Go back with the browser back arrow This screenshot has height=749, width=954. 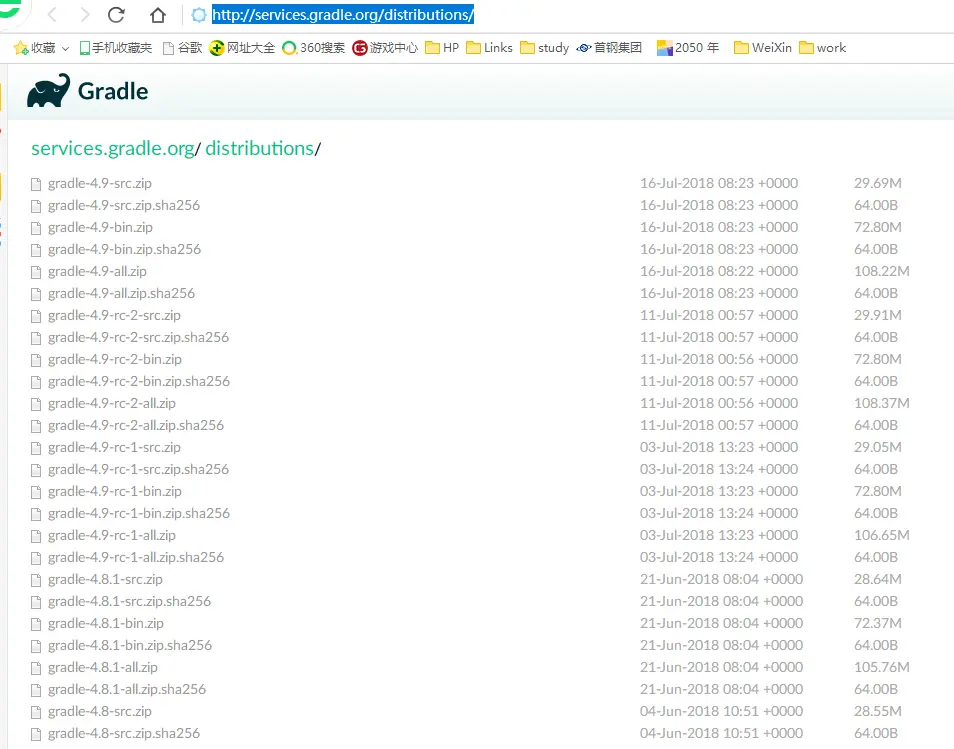52,15
